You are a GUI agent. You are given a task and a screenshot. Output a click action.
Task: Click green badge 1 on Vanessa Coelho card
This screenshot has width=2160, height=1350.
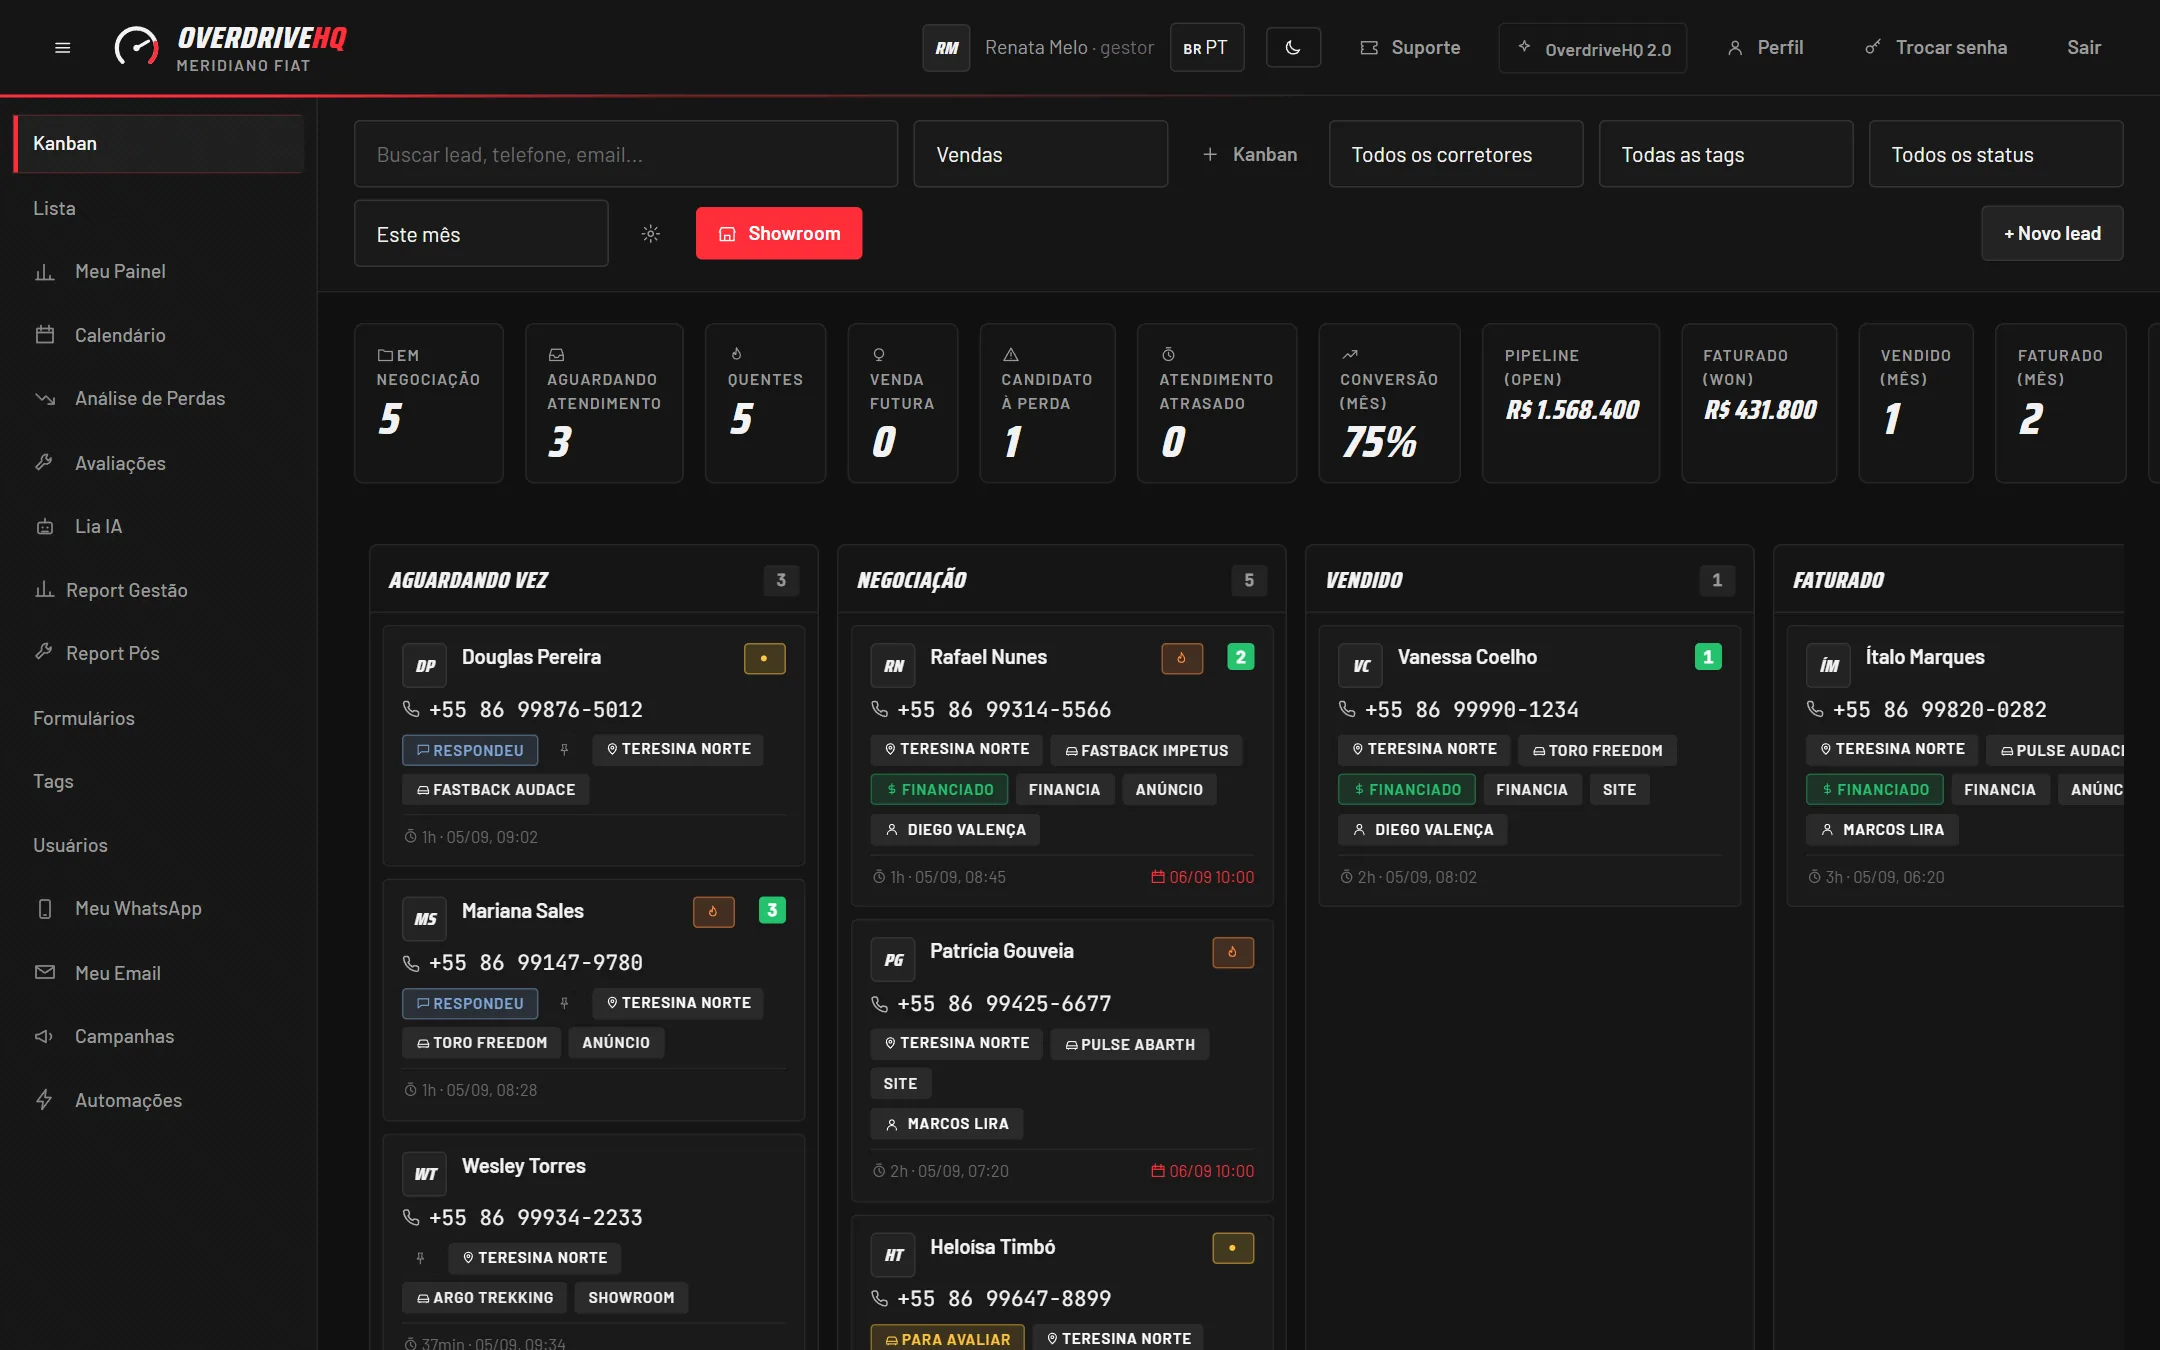click(x=1708, y=657)
